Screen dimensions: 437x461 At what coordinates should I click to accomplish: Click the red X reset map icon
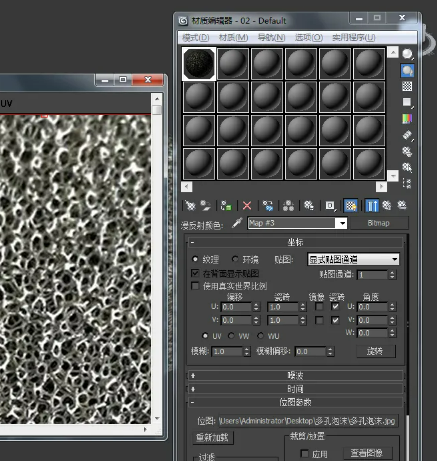pos(247,206)
